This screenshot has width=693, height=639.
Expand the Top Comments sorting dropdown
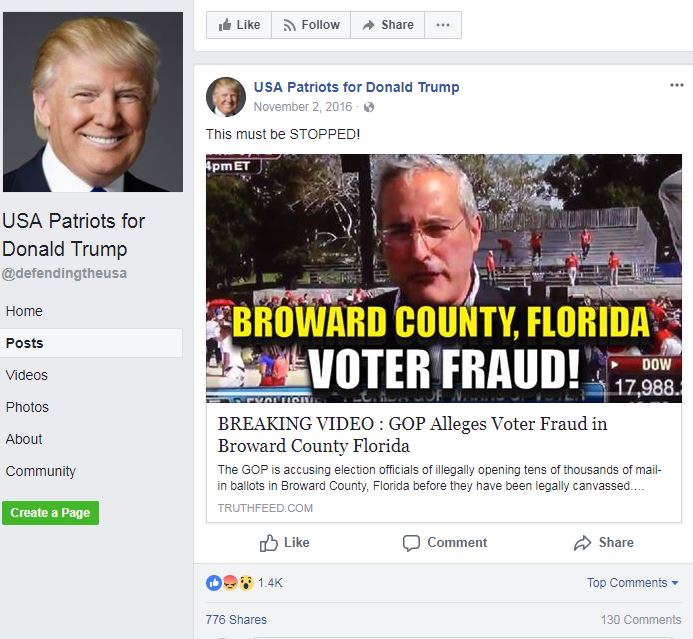pos(632,583)
